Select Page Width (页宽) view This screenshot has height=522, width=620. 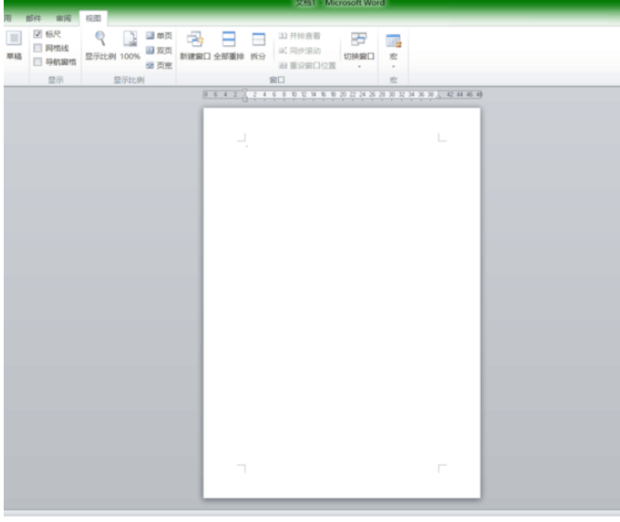pos(159,65)
